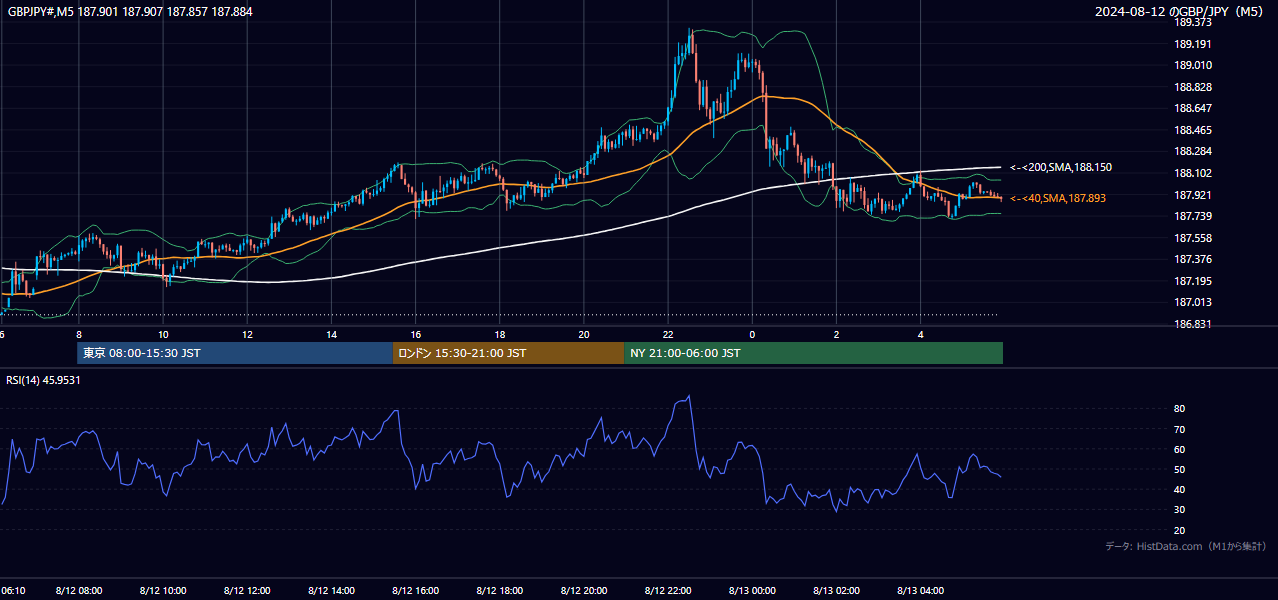Click the hour label 16 below the price chart
1278x600 pixels.
415,334
